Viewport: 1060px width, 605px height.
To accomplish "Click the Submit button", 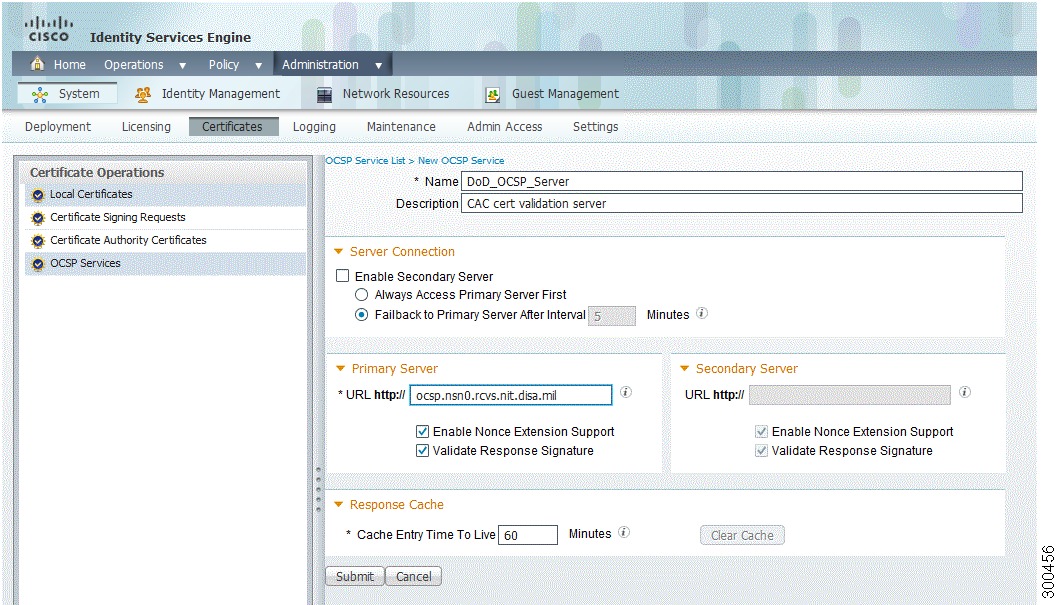I will pos(355,576).
